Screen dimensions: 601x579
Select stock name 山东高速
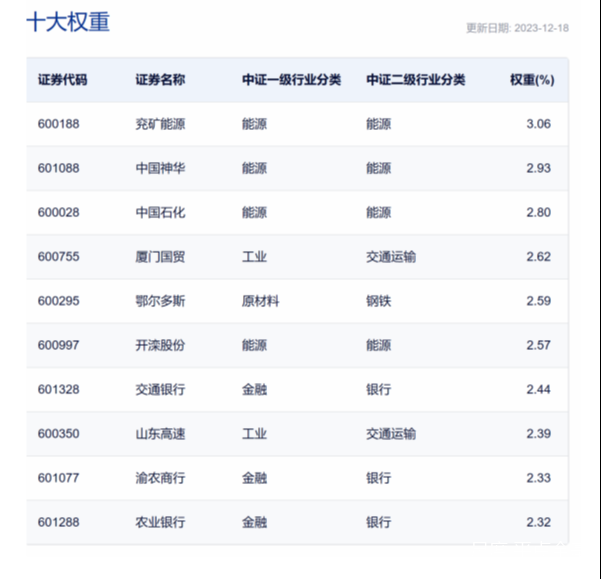coord(160,433)
